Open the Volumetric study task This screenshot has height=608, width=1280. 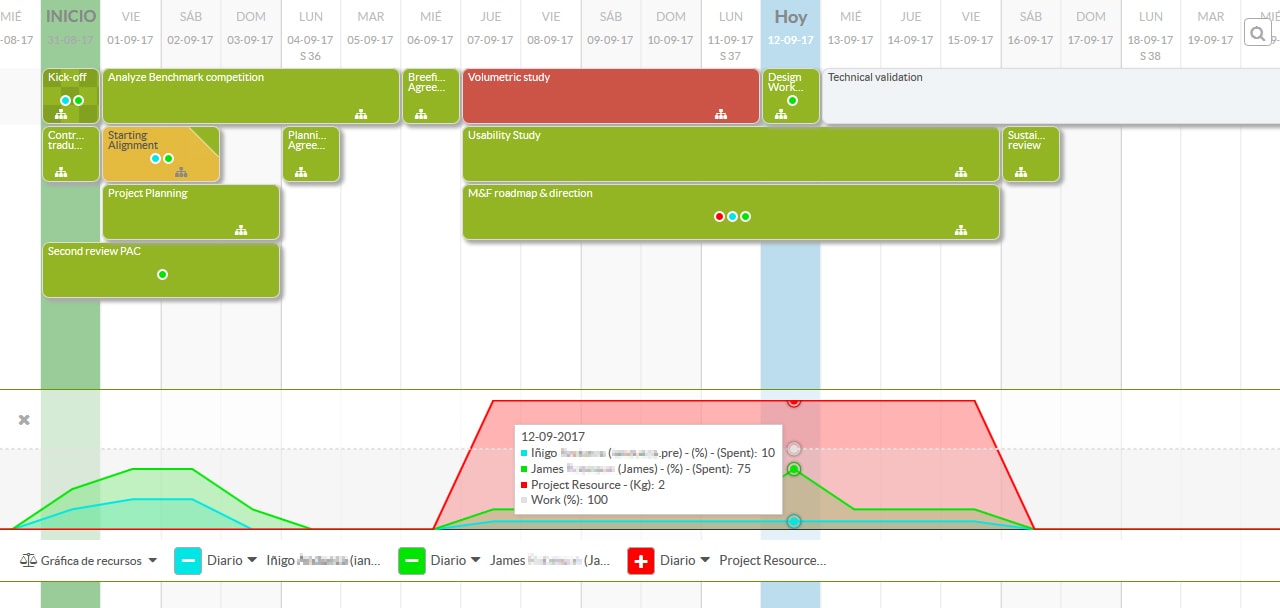click(611, 96)
